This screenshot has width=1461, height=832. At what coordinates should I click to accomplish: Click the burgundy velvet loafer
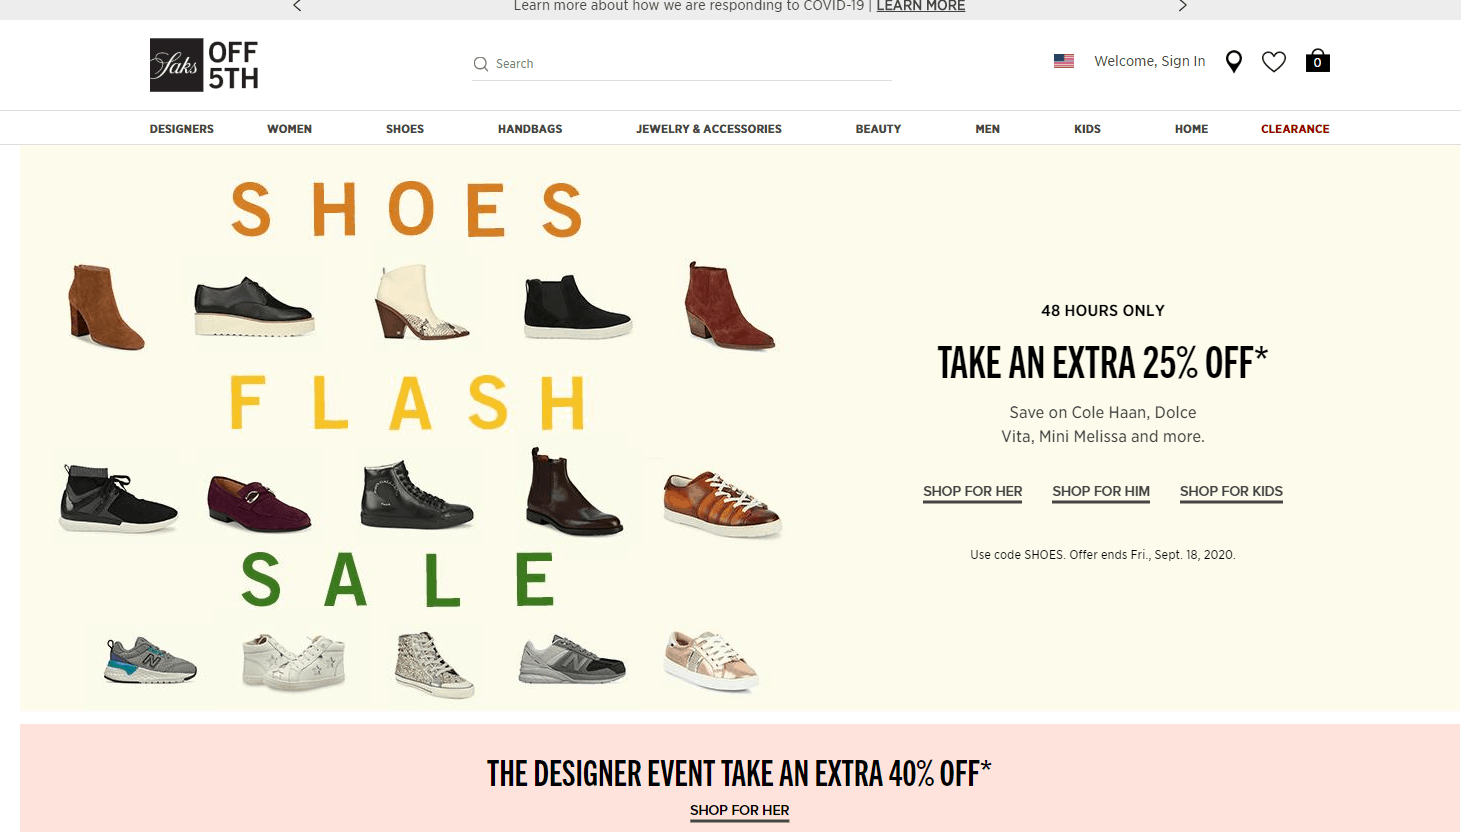(x=259, y=504)
